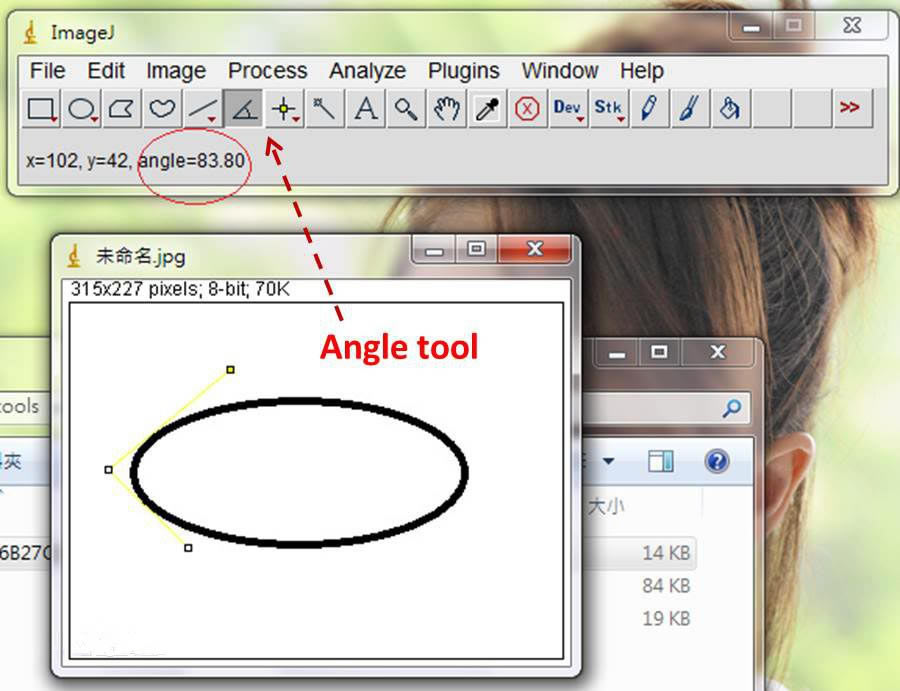This screenshot has height=691, width=900.
Task: Minimize the 未命名.jpg image window
Action: [434, 250]
